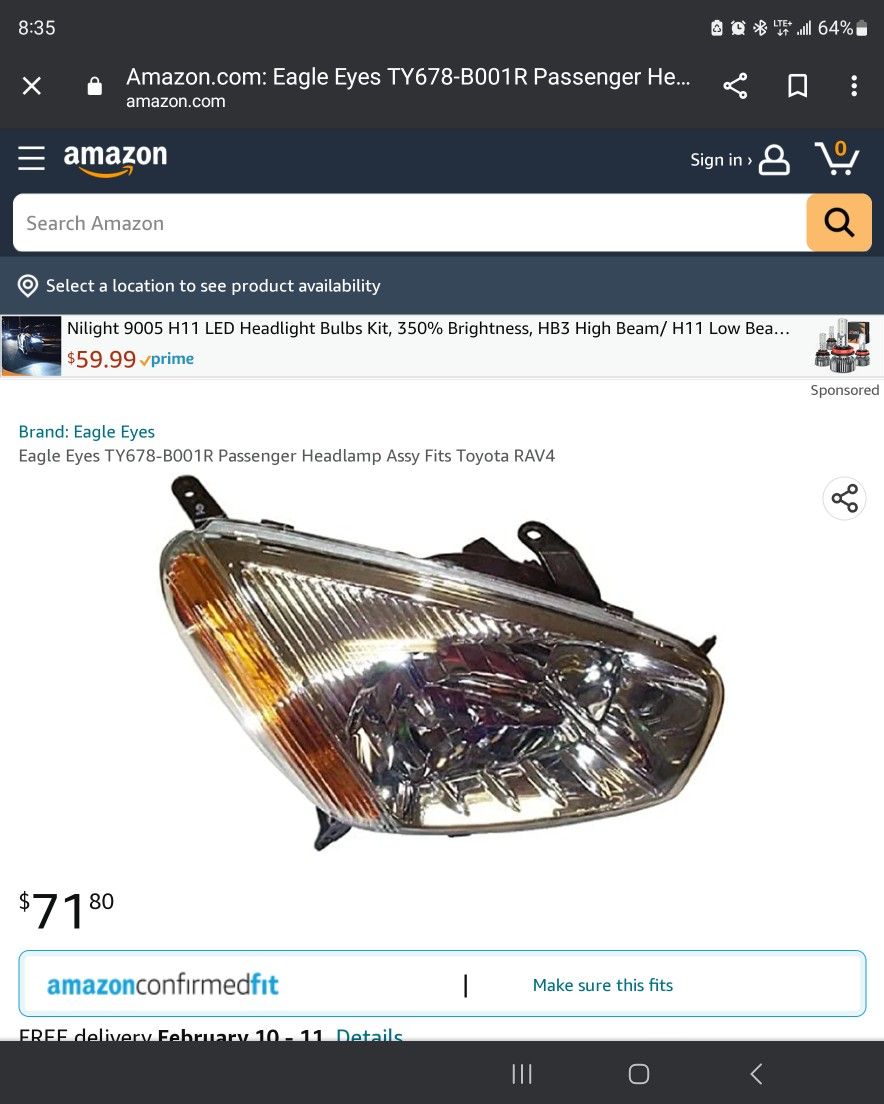Tap the Android home navigation button
The image size is (884, 1104).
(x=638, y=1074)
